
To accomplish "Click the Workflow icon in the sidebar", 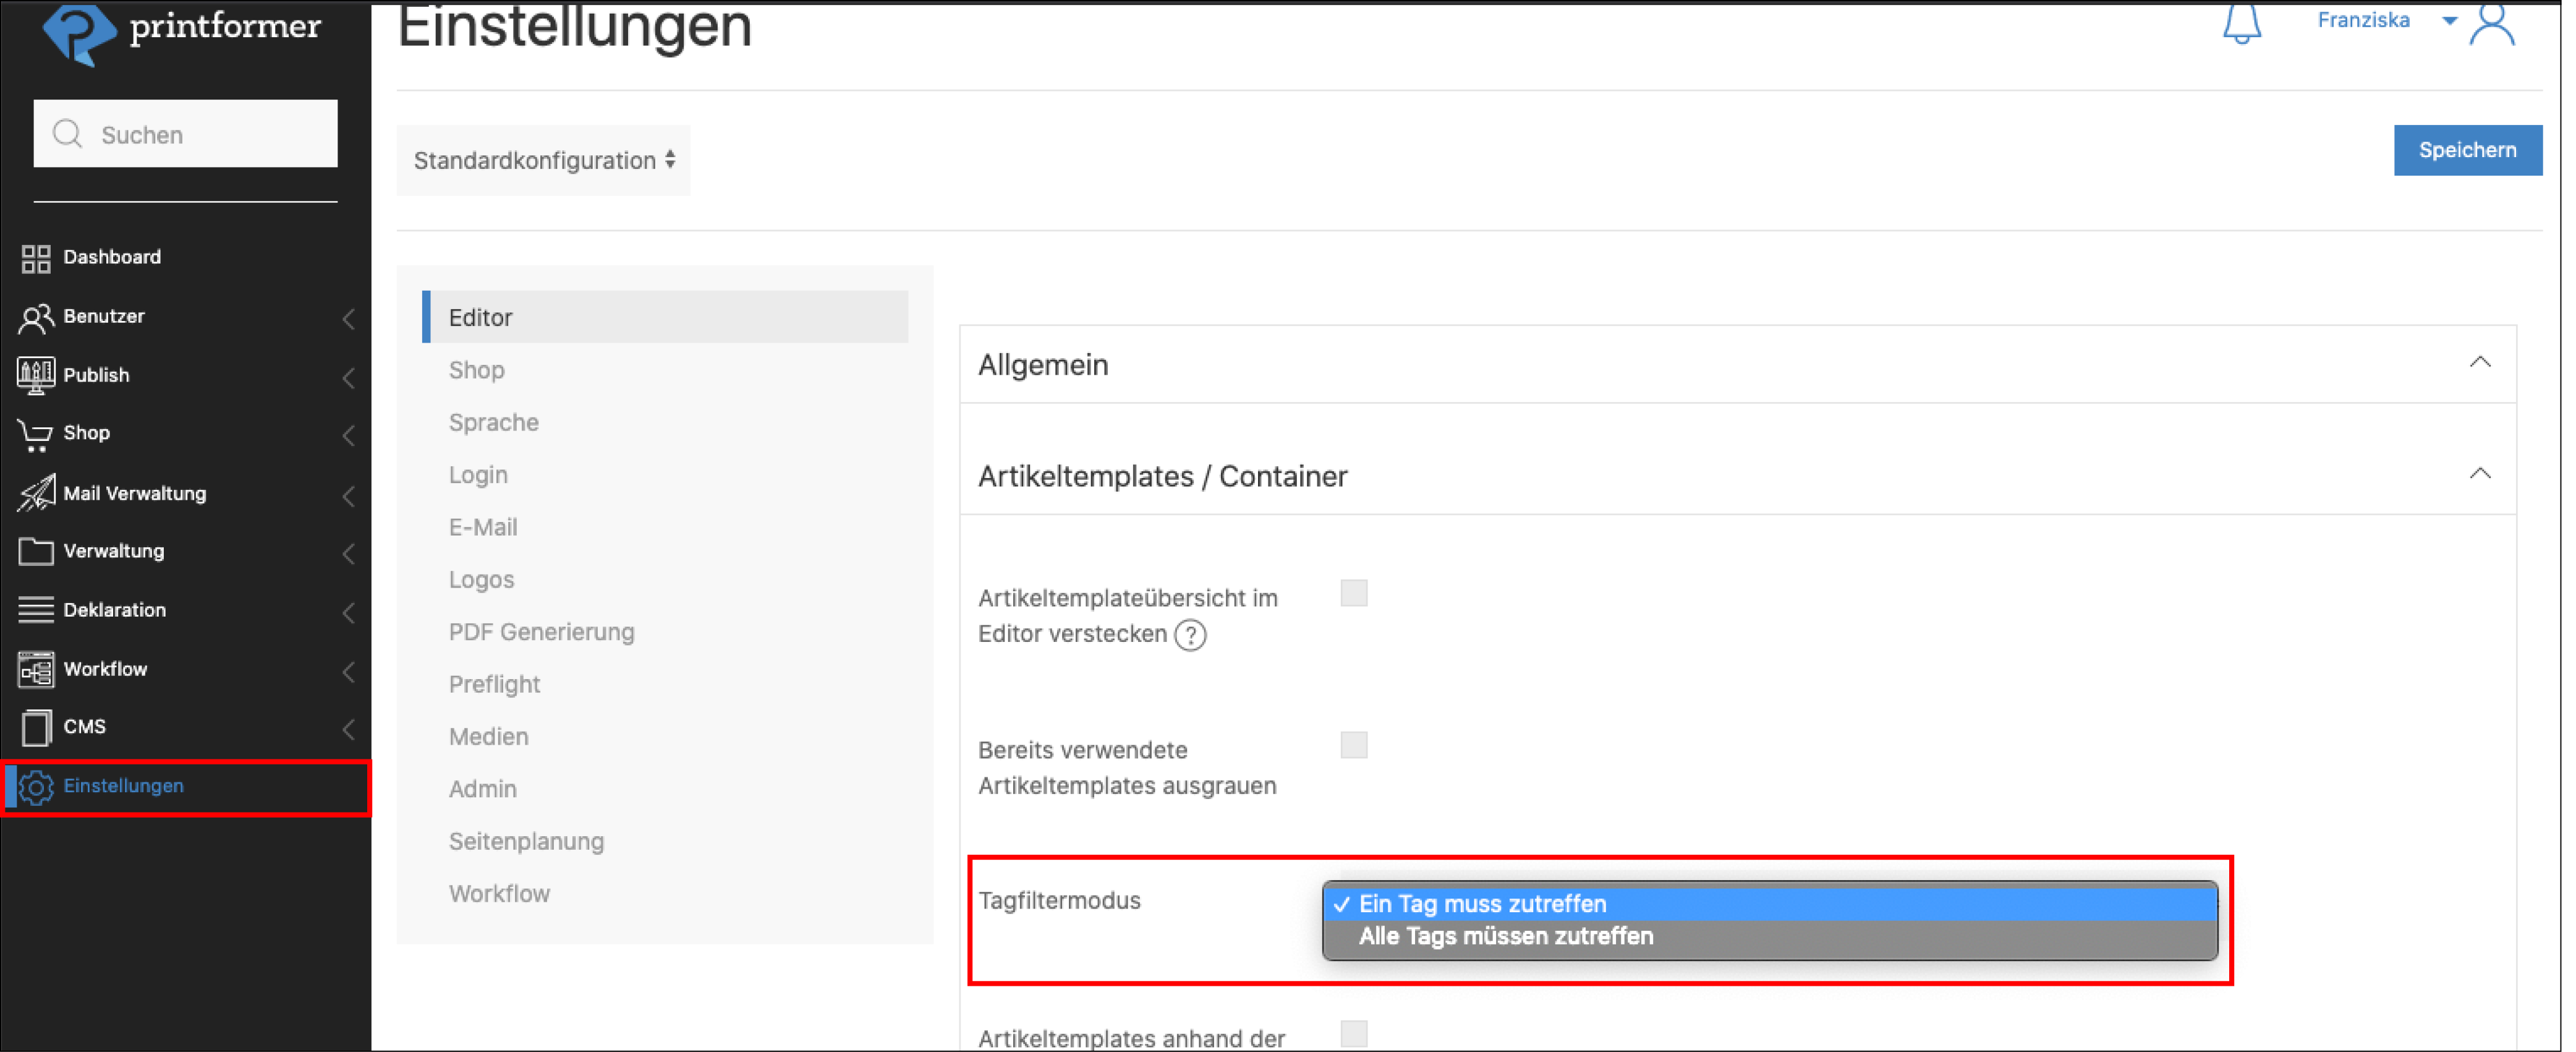I will [x=36, y=670].
